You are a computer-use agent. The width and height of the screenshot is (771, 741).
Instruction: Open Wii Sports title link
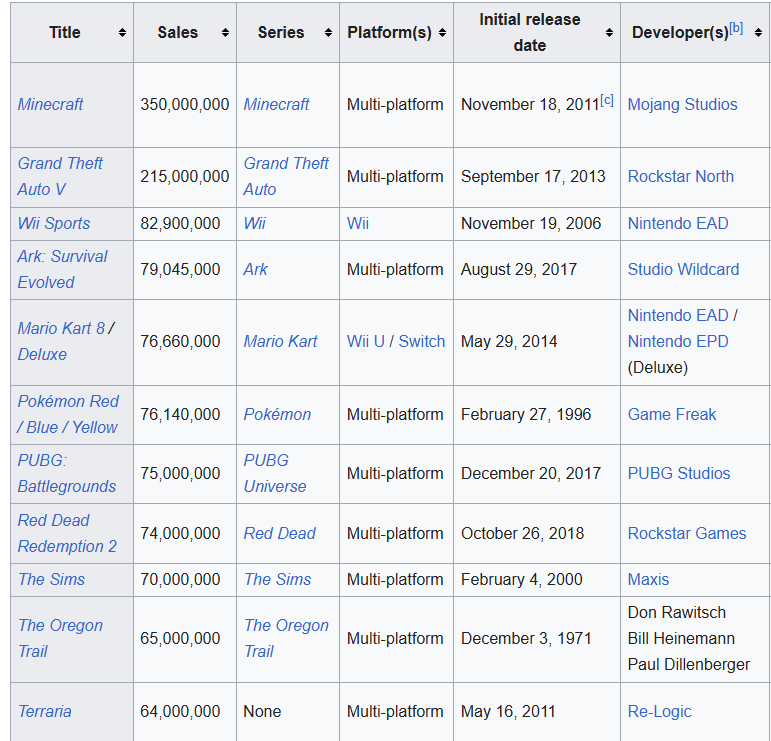click(54, 224)
